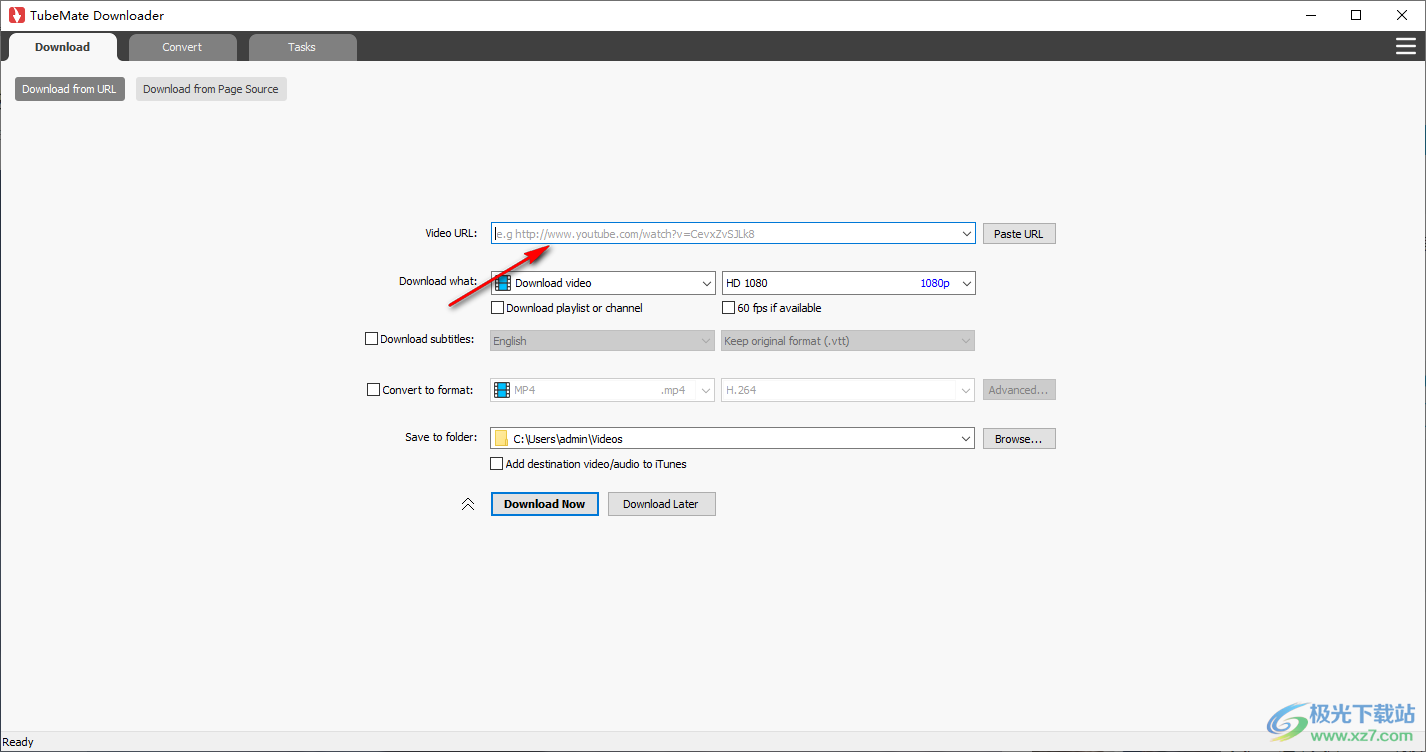Screen dimensions: 1426x752
Task: Click the blue 1080p resolution label
Action: tap(935, 283)
